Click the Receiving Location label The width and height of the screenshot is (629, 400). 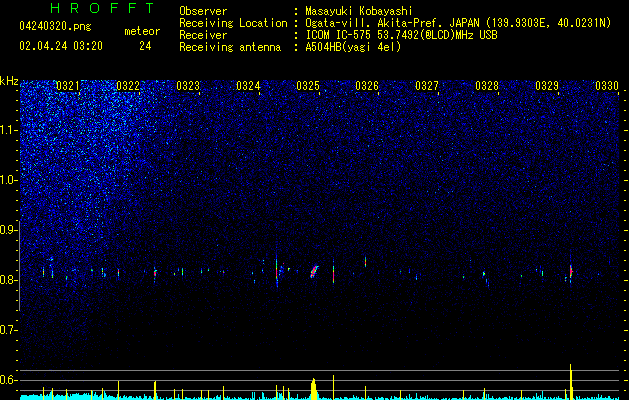[x=233, y=23]
